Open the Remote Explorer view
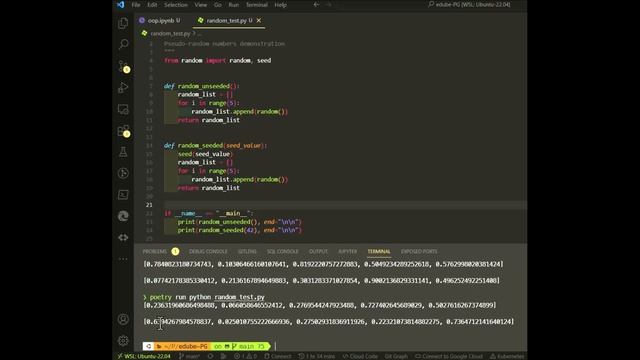 click(123, 109)
